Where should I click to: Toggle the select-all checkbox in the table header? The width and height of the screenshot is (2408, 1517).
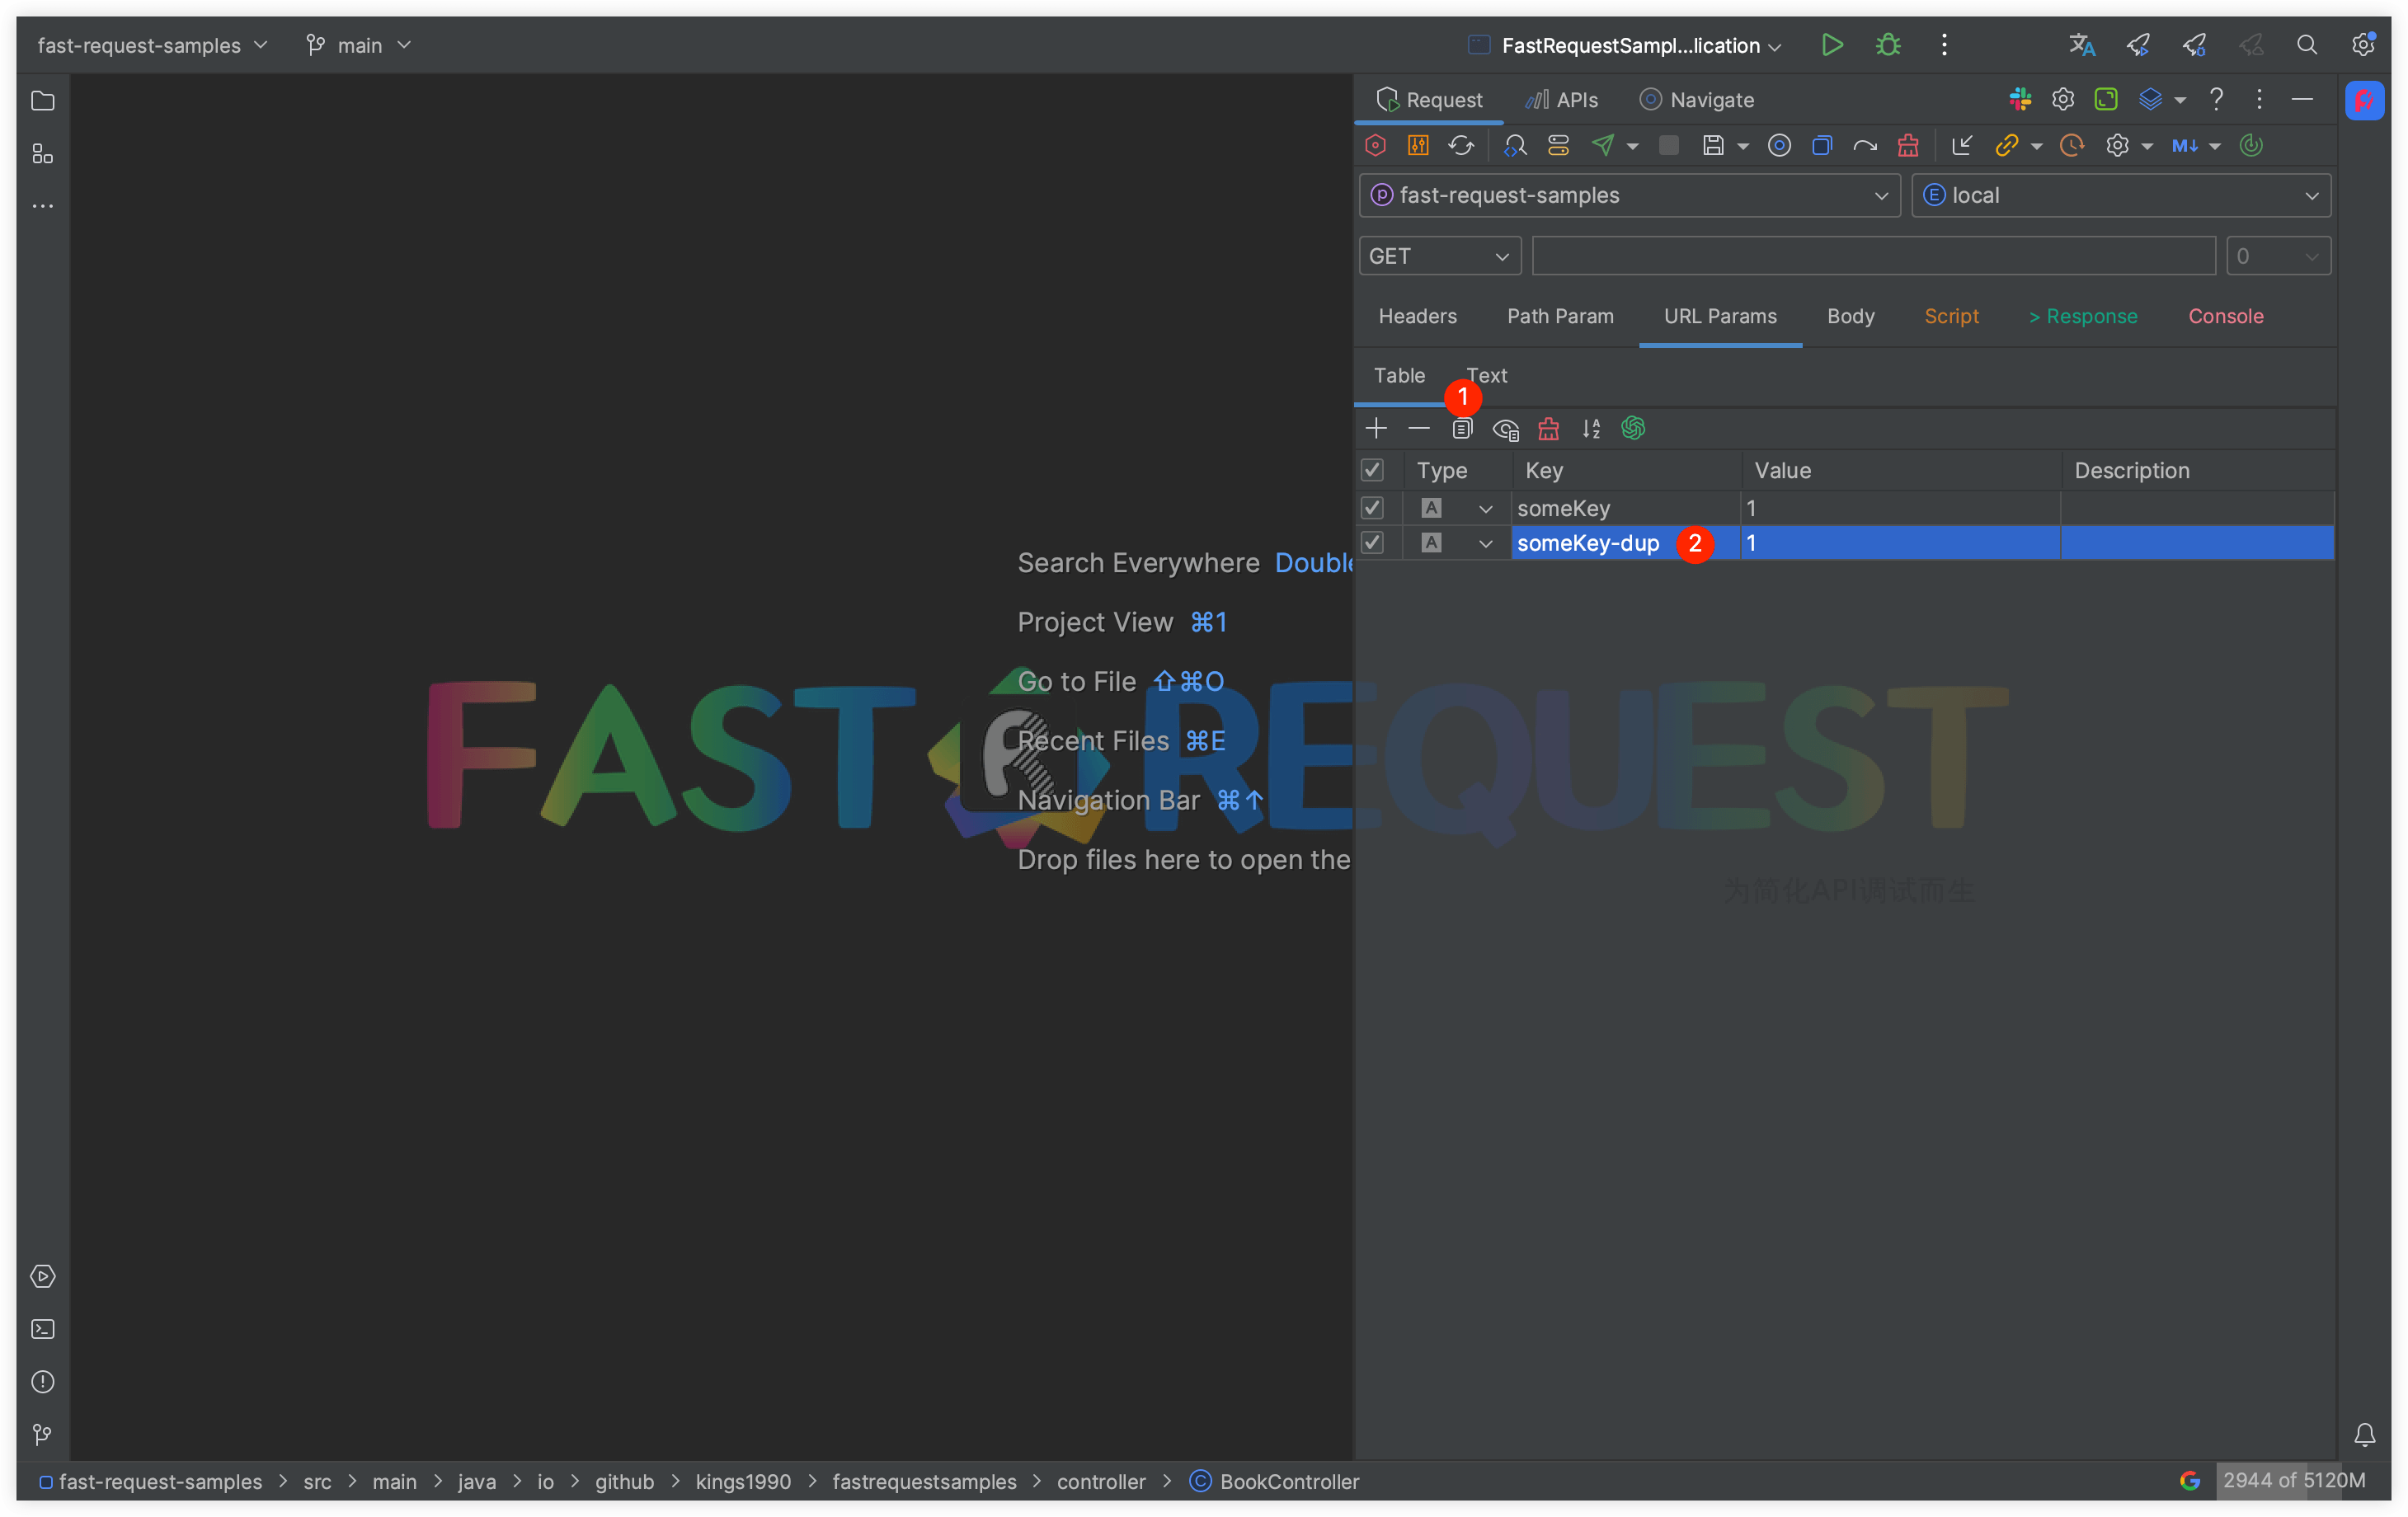(x=1372, y=470)
